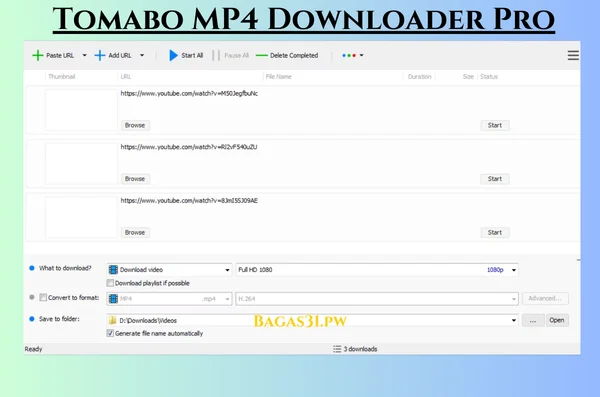Image resolution: width=600 pixels, height=397 pixels.
Task: Click the film icon beside Download video
Action: pyautogui.click(x=113, y=270)
